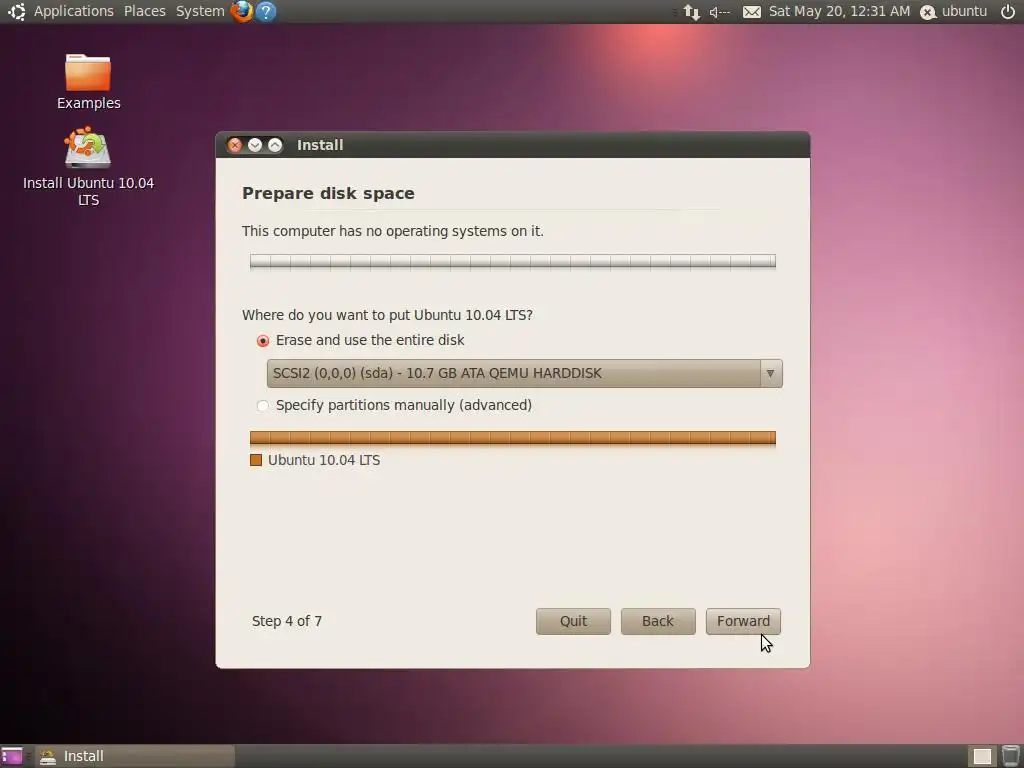This screenshot has height=768, width=1024.
Task: Click the orange Ubuntu 10.04 LTS legend swatch
Action: pyautogui.click(x=256, y=460)
